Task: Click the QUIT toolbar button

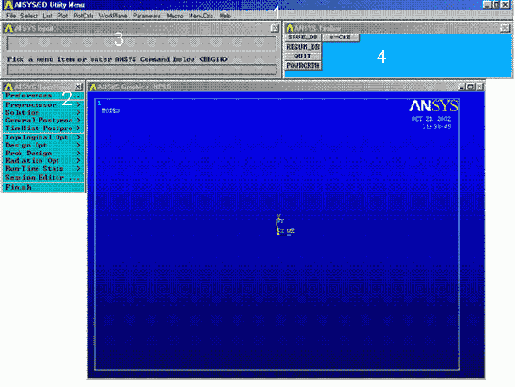Action: point(303,56)
